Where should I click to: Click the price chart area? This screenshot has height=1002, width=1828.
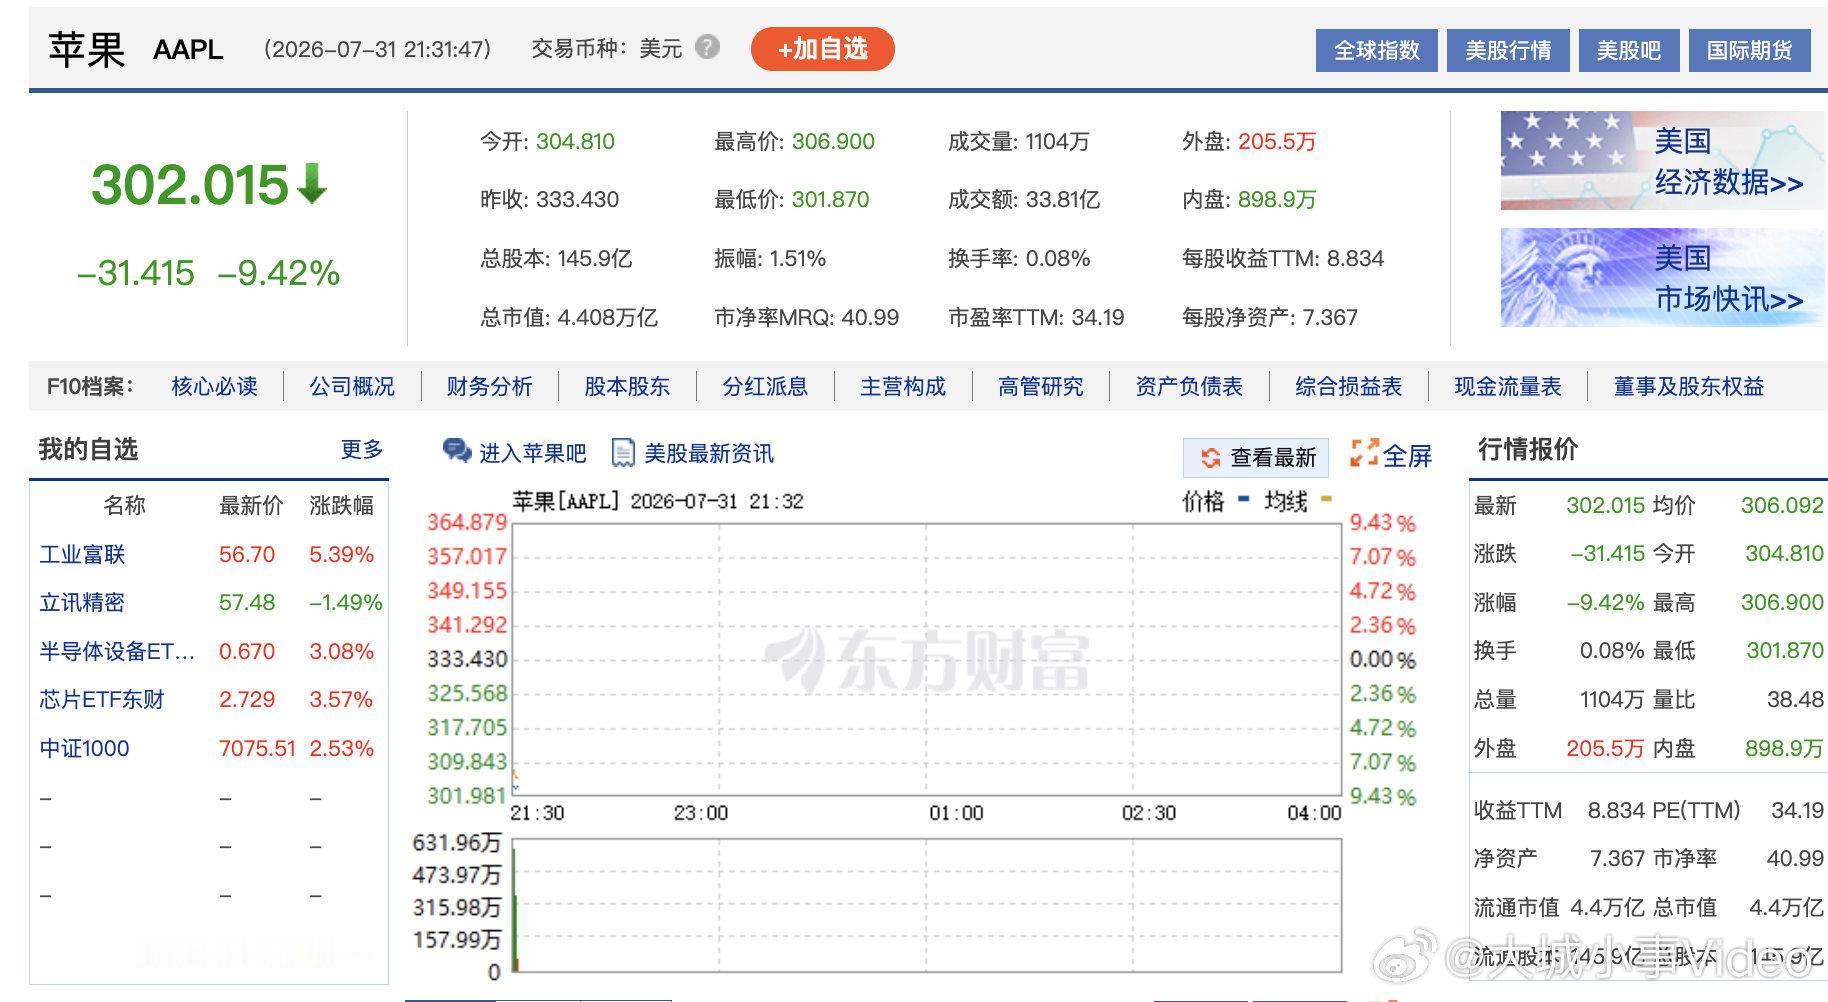pyautogui.click(x=926, y=658)
